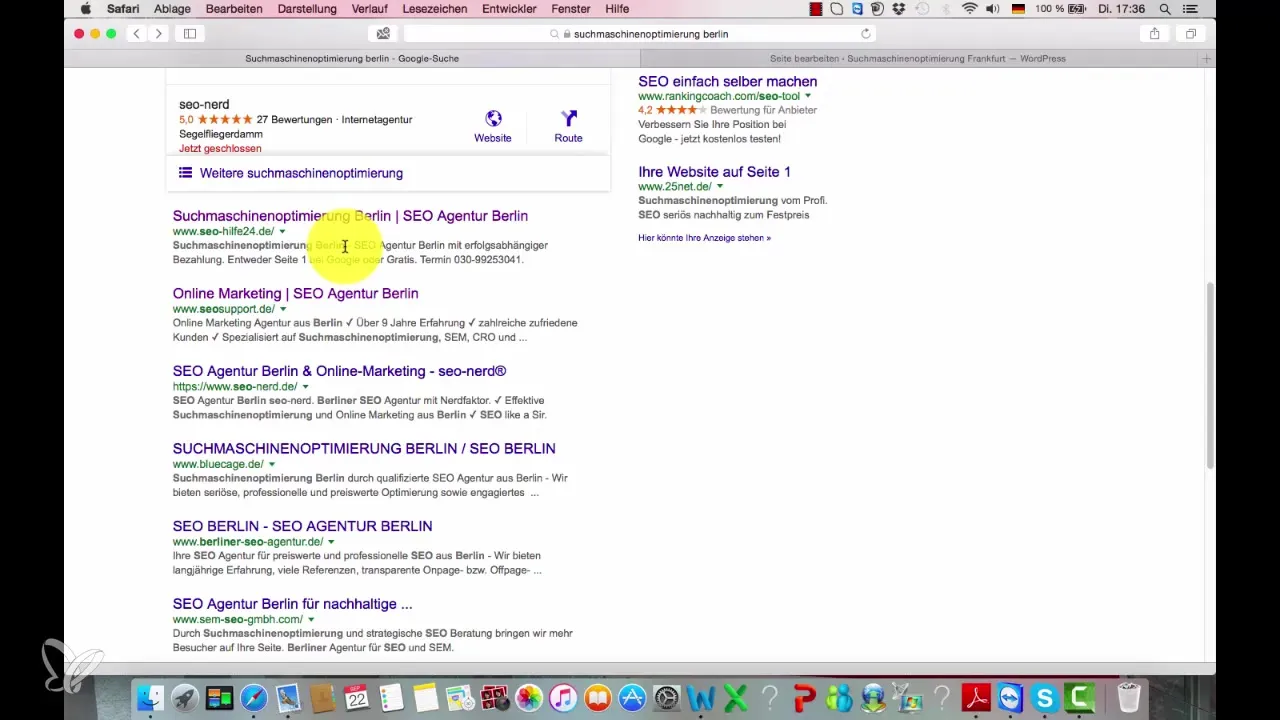Expand dropdown arrow next to www.seo-hilfe24.de
Image resolution: width=1280 pixels, height=720 pixels.
[x=282, y=232]
